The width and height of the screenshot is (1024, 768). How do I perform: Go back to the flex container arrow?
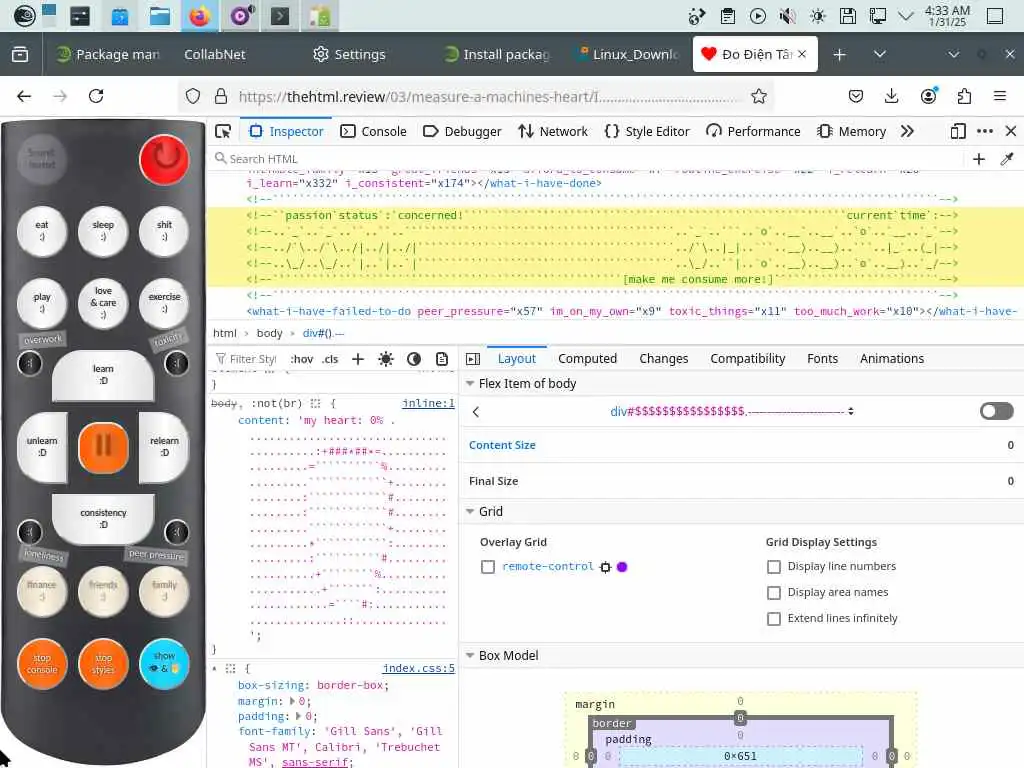pos(476,411)
